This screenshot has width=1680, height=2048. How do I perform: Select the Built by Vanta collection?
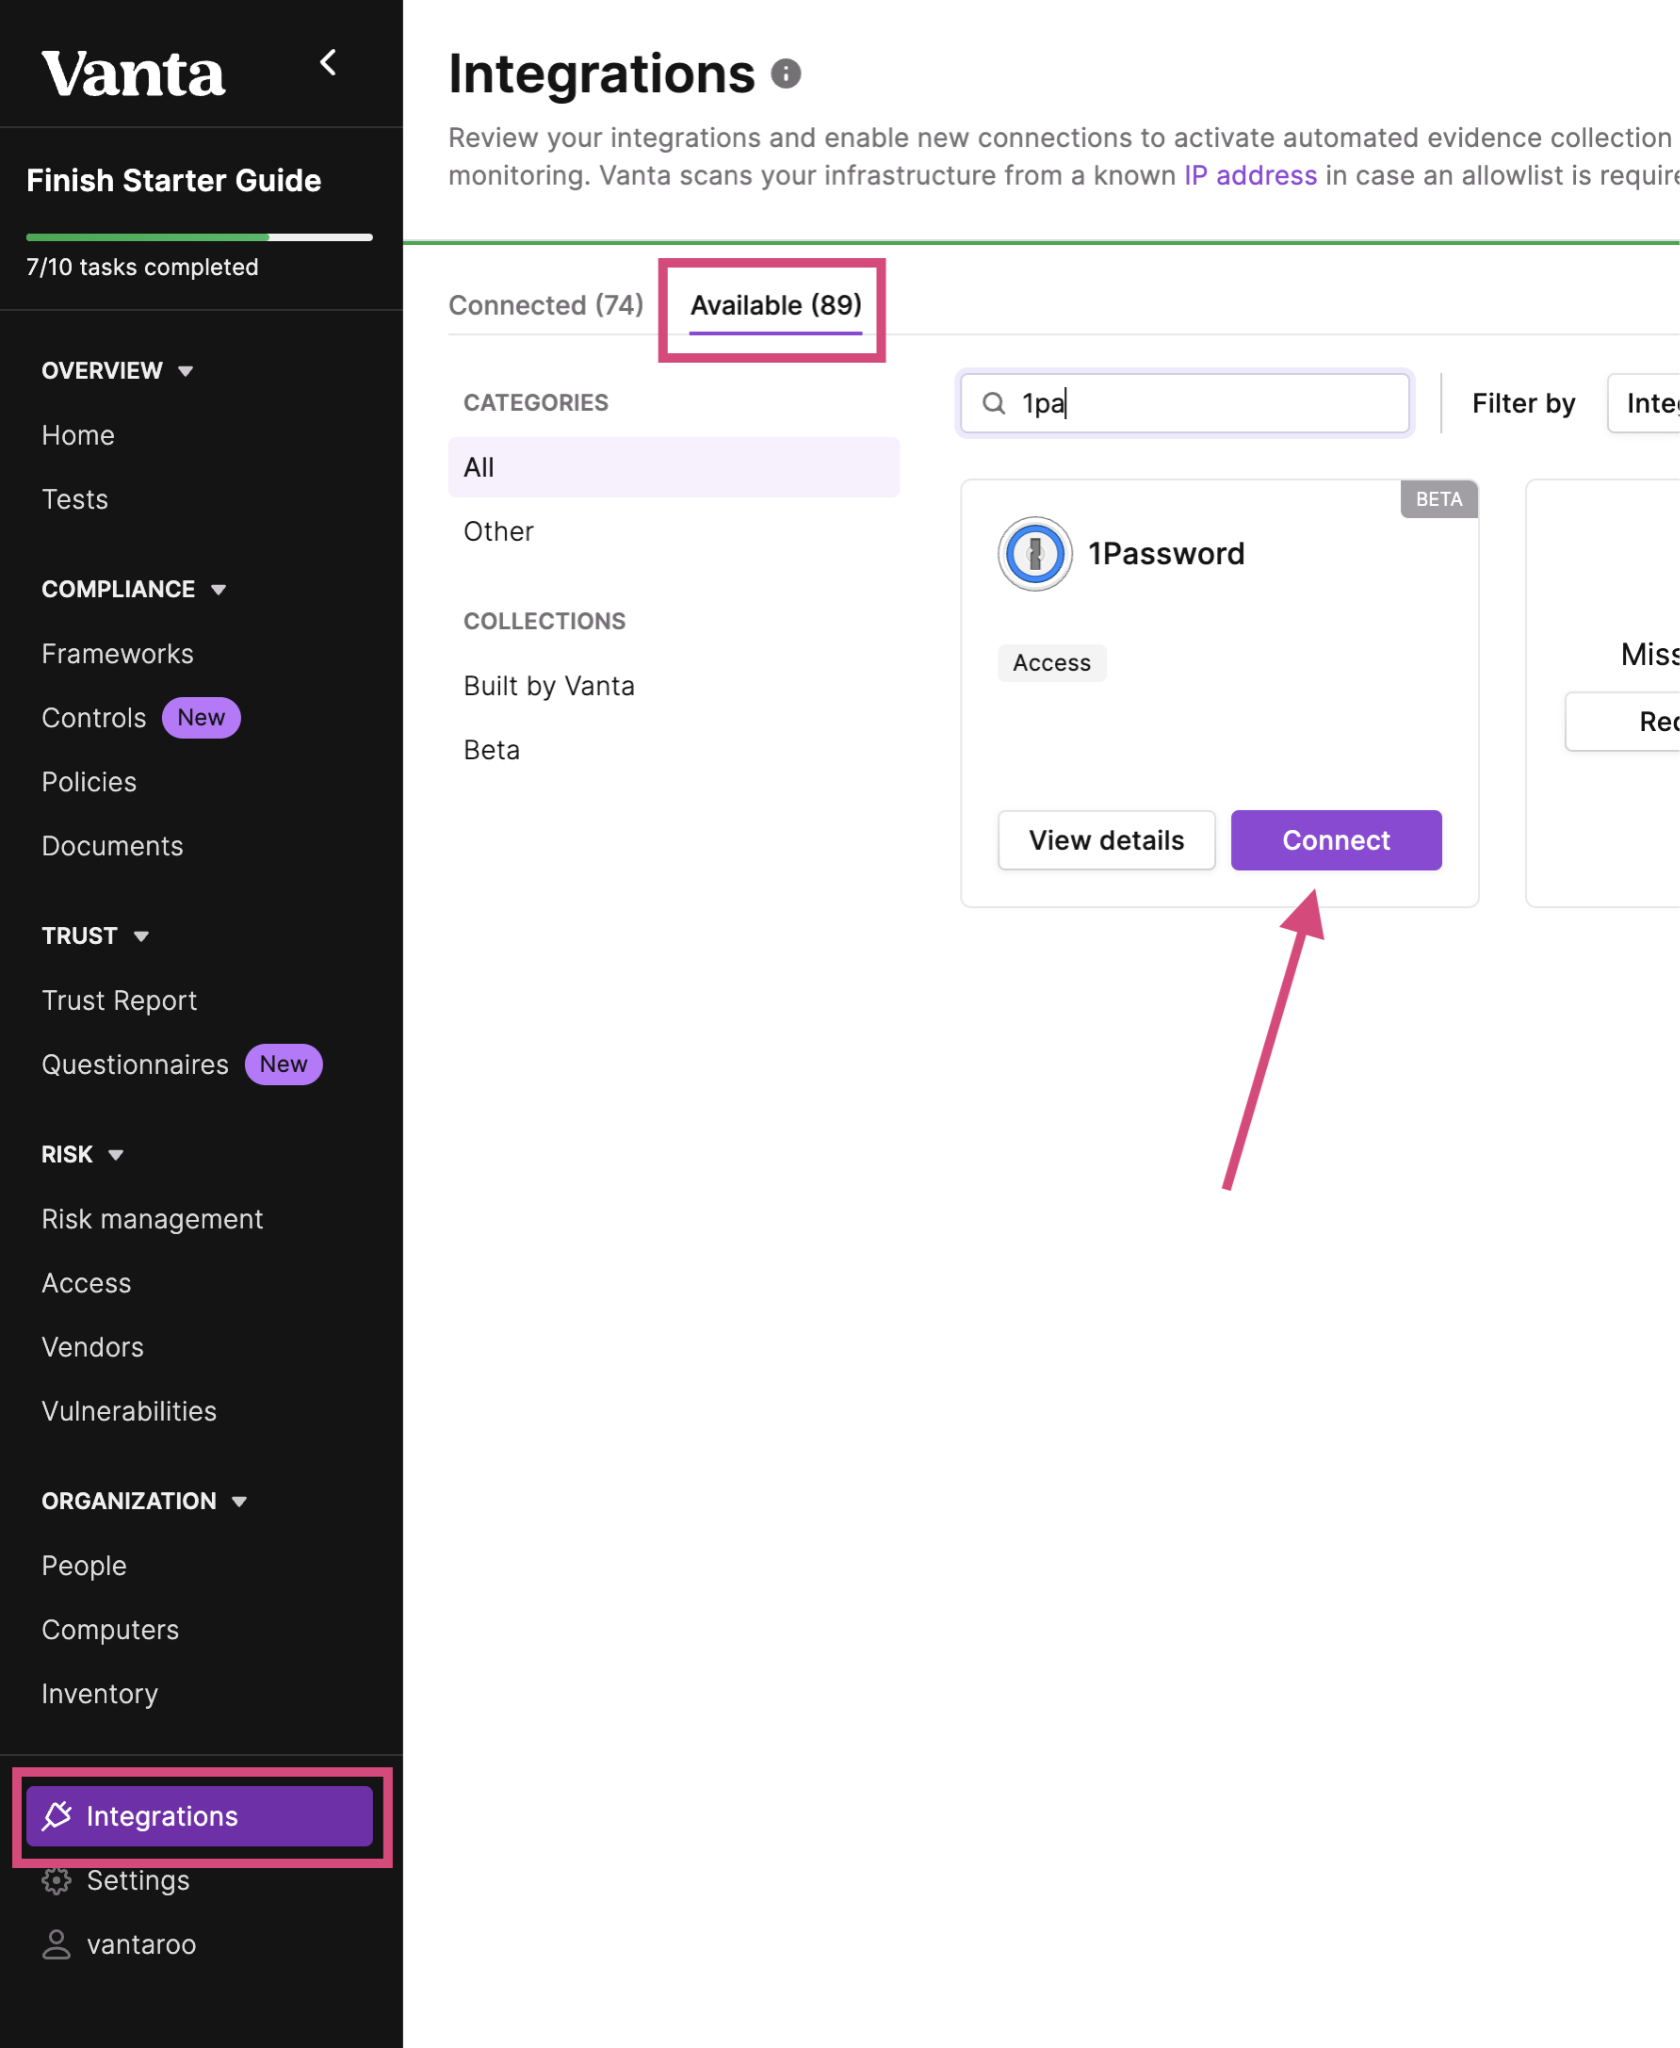point(549,686)
